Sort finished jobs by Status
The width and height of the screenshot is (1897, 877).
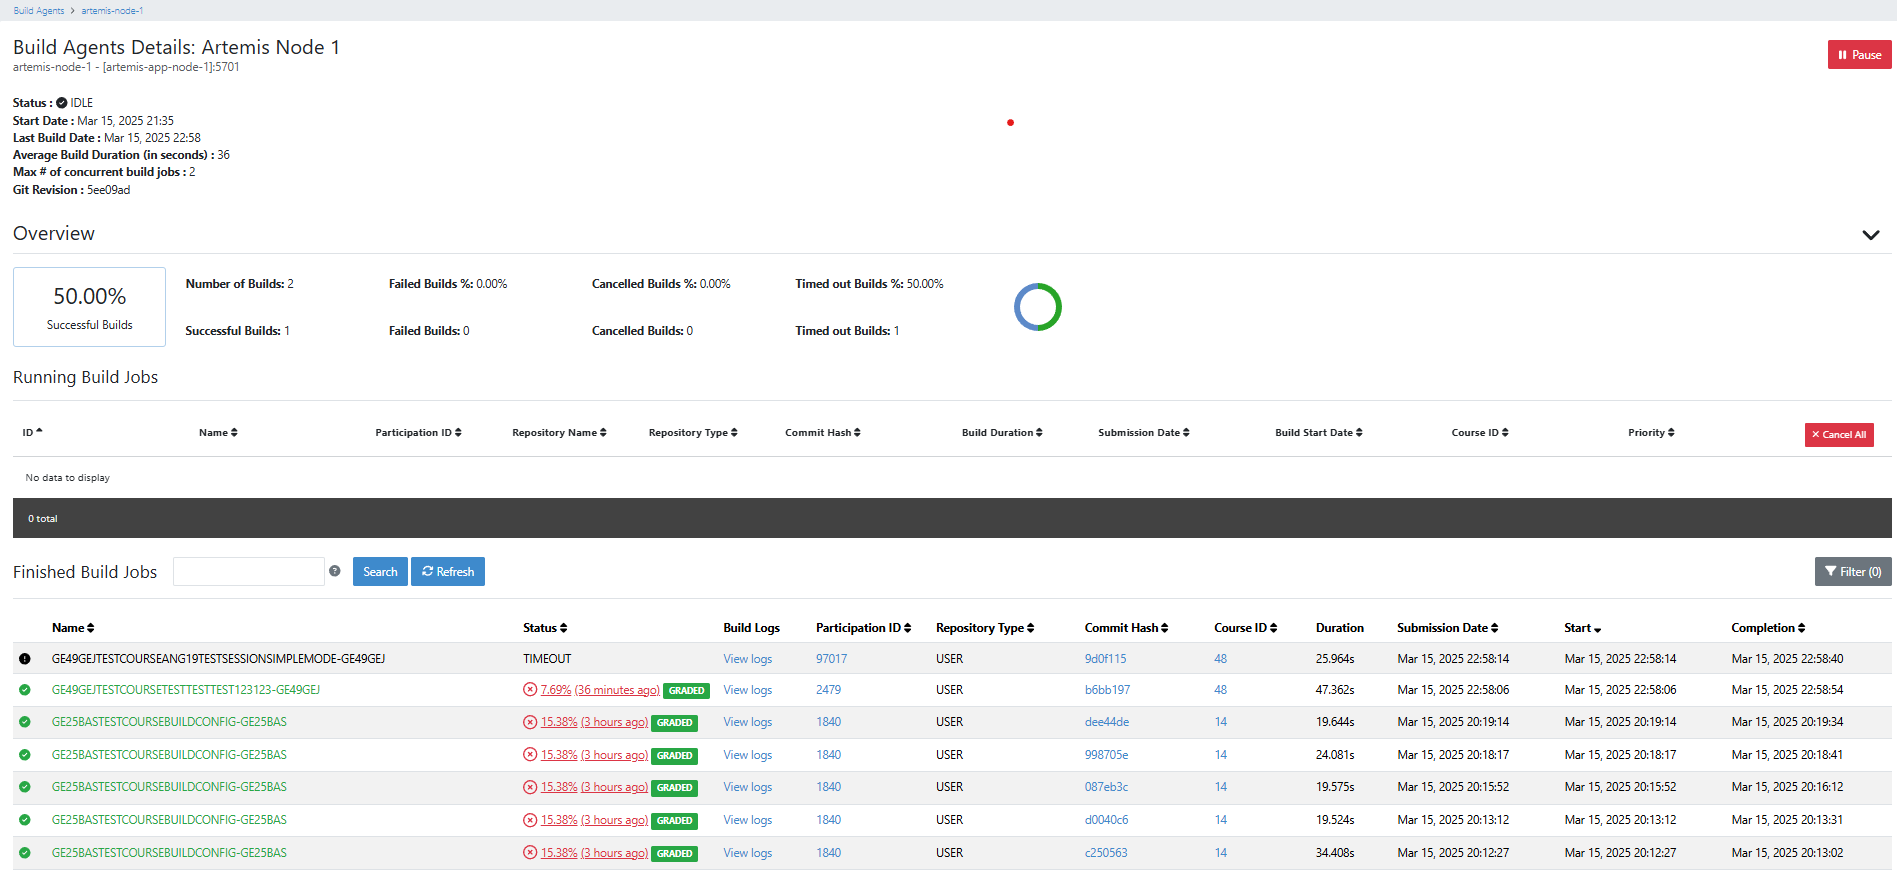click(545, 628)
